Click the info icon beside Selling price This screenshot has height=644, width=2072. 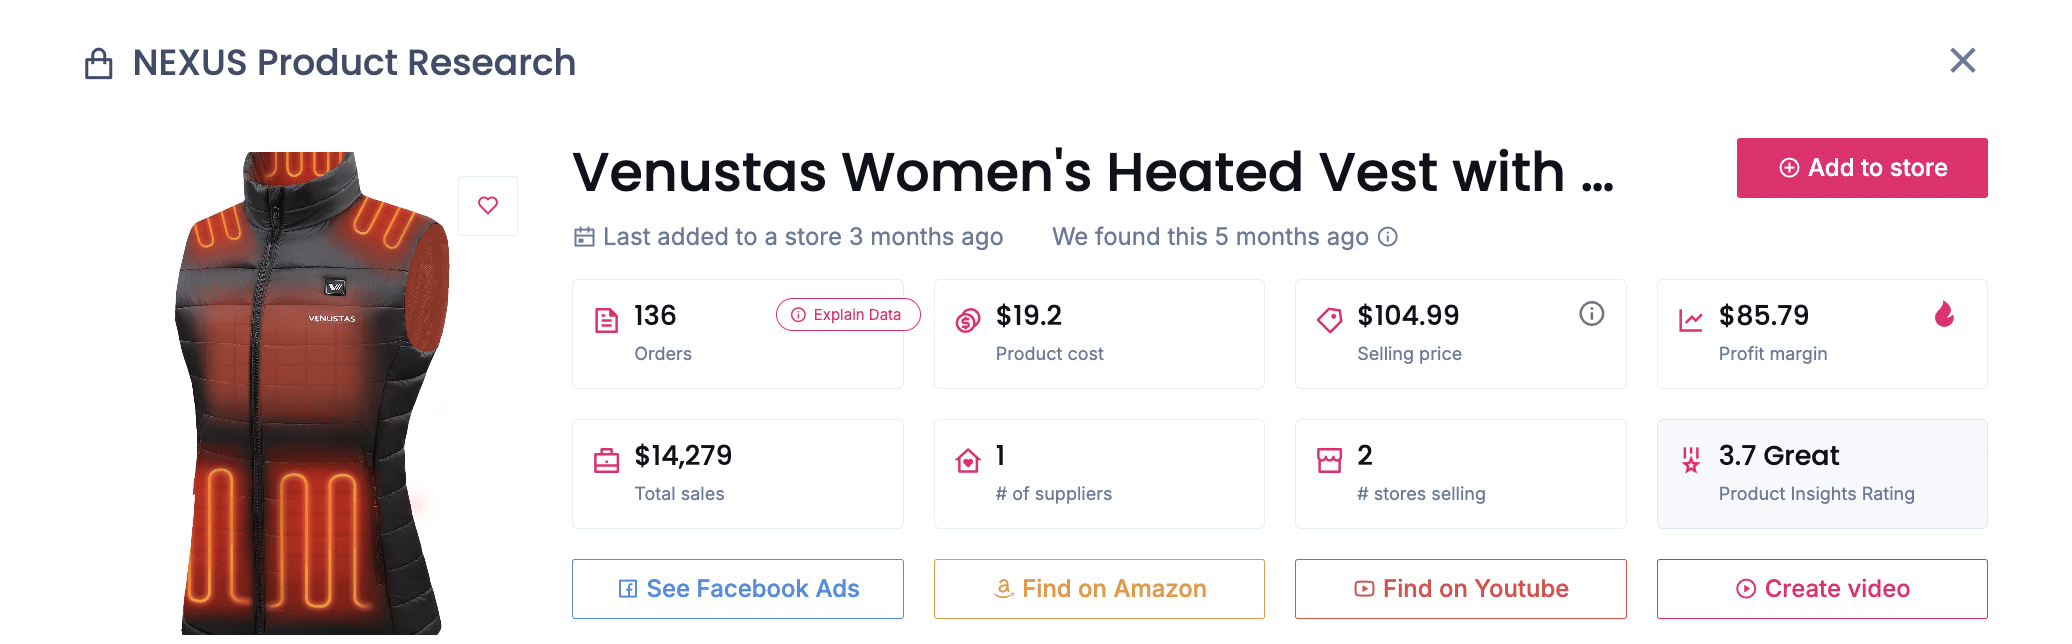(x=1591, y=314)
